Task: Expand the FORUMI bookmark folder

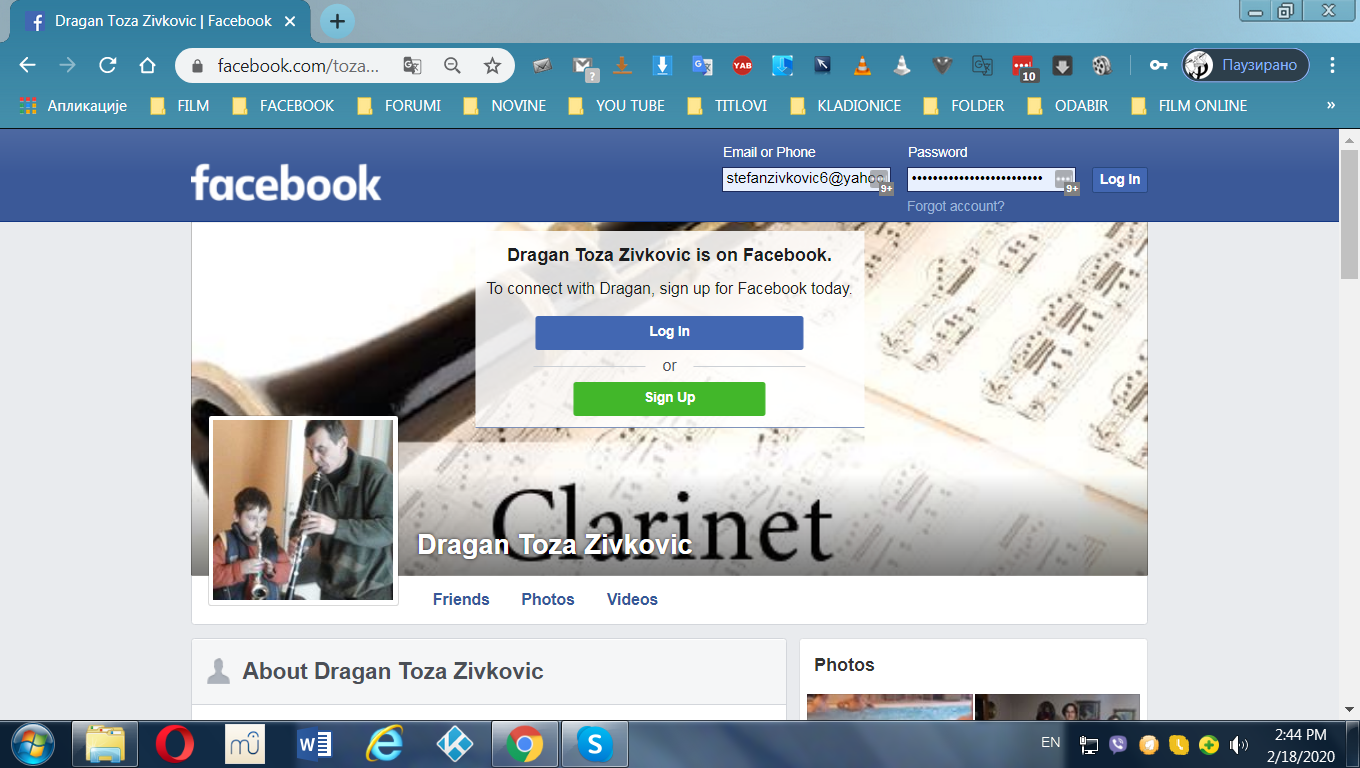Action: pos(399,105)
